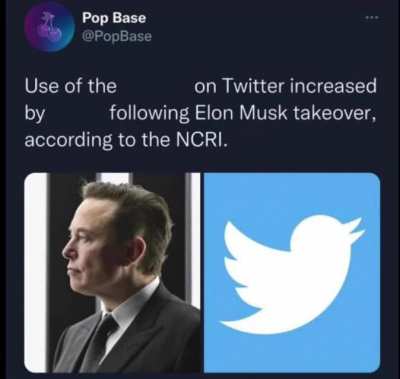Click the words 'Use of the'
The height and width of the screenshot is (379, 400).
coord(71,86)
